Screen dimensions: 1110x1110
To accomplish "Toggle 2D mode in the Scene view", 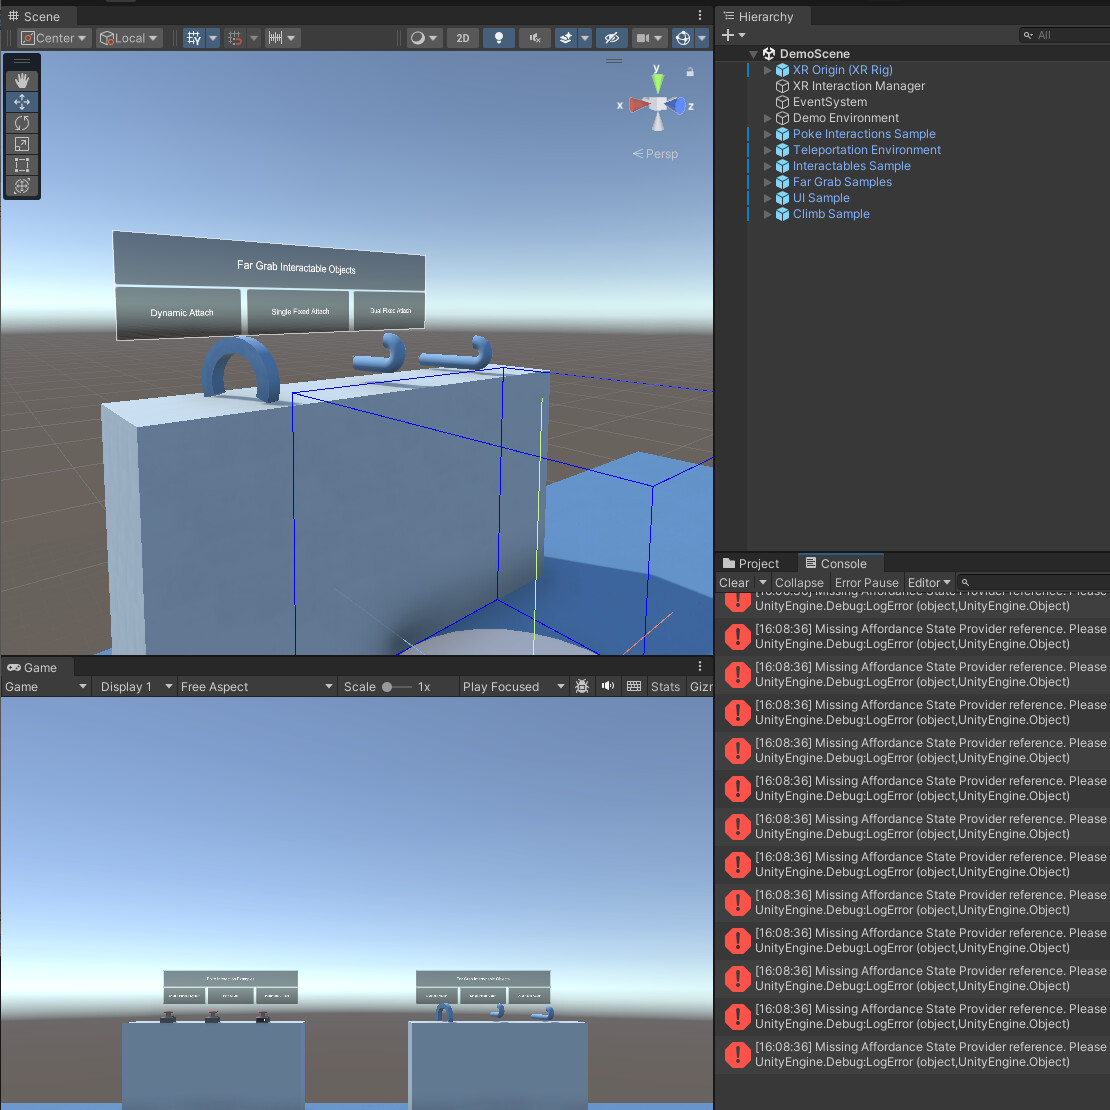I will 462,37.
